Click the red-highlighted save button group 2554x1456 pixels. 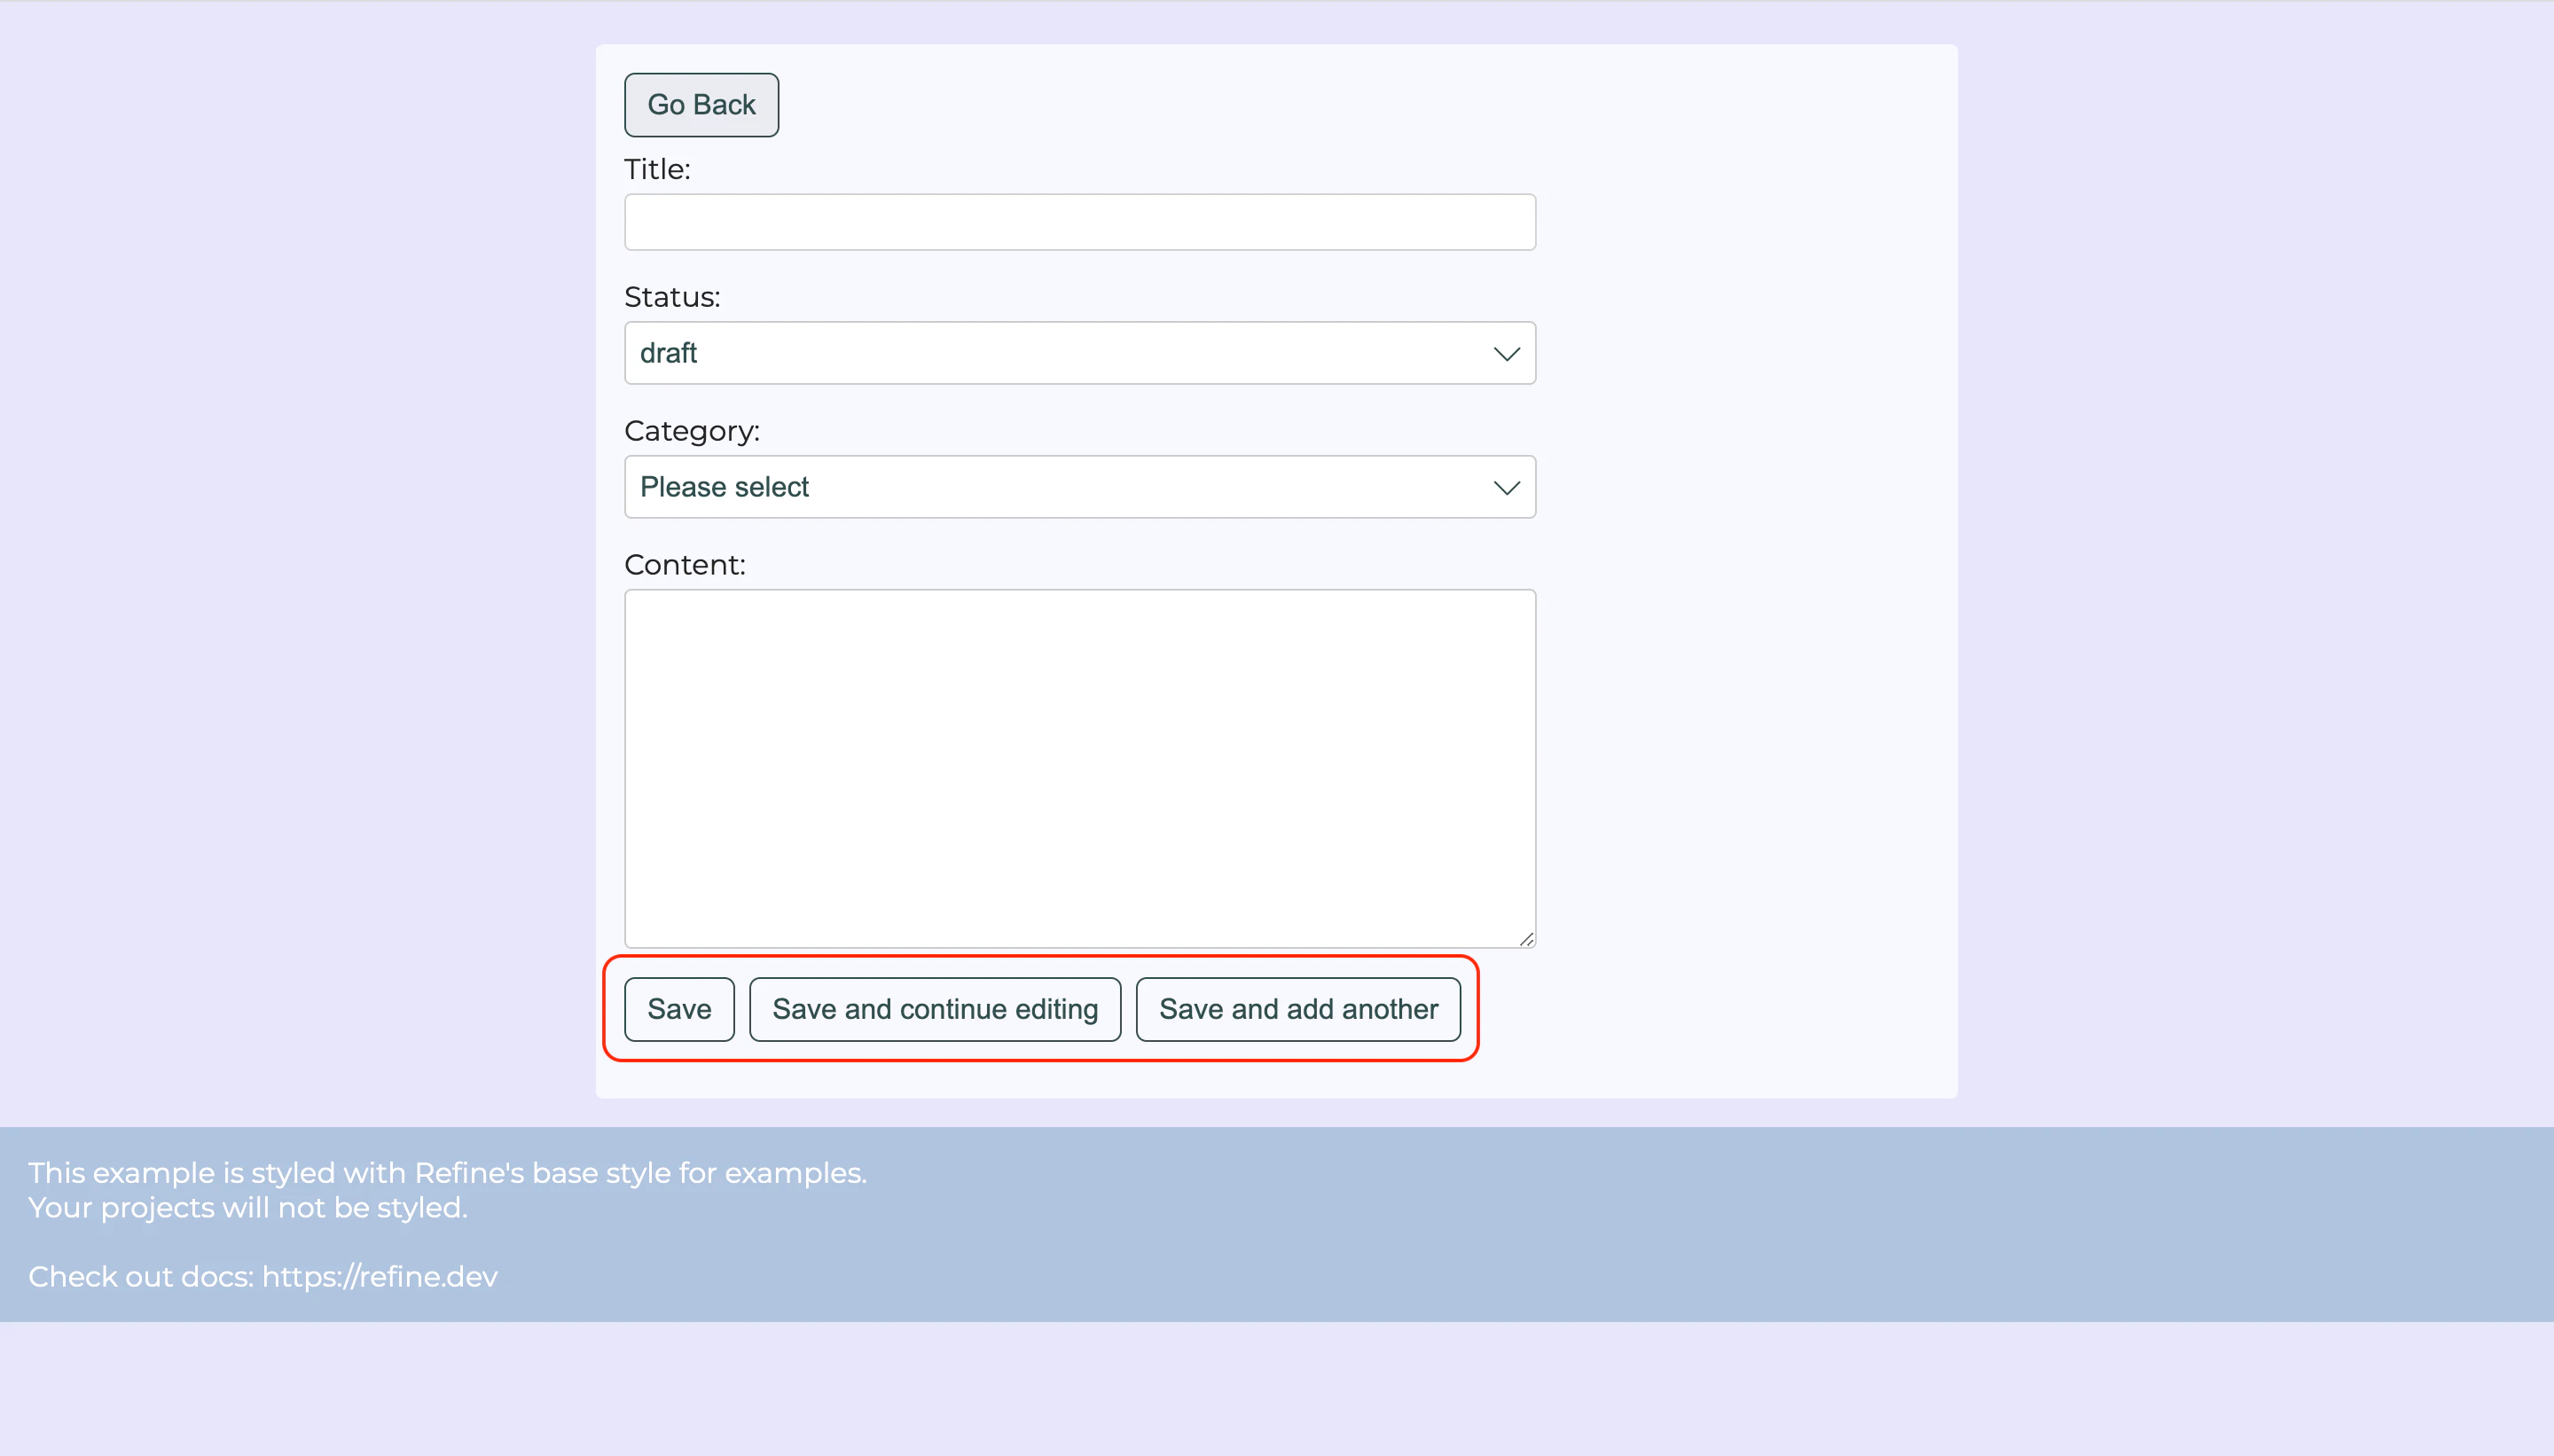click(x=1040, y=1009)
